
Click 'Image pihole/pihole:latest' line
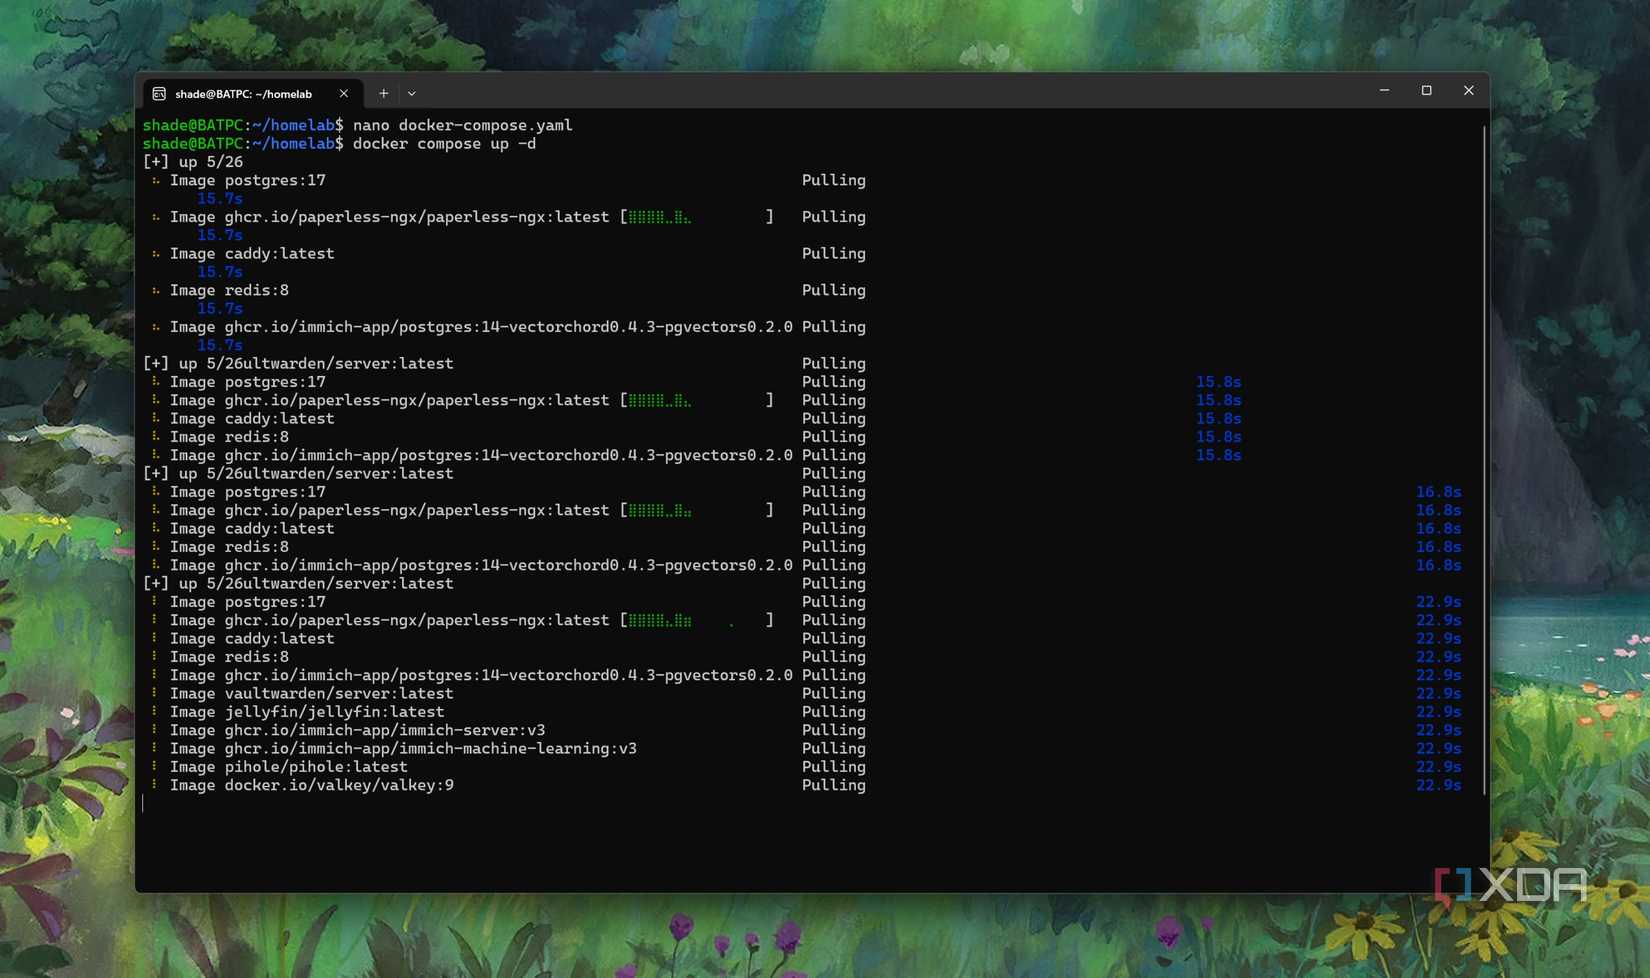(288, 767)
